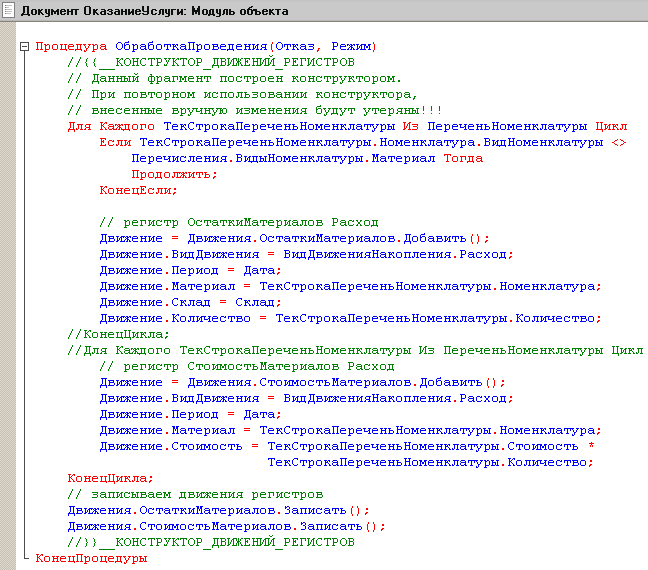
Task: Click the comment 'При повторном использовании конструктора,'
Action: point(243,95)
